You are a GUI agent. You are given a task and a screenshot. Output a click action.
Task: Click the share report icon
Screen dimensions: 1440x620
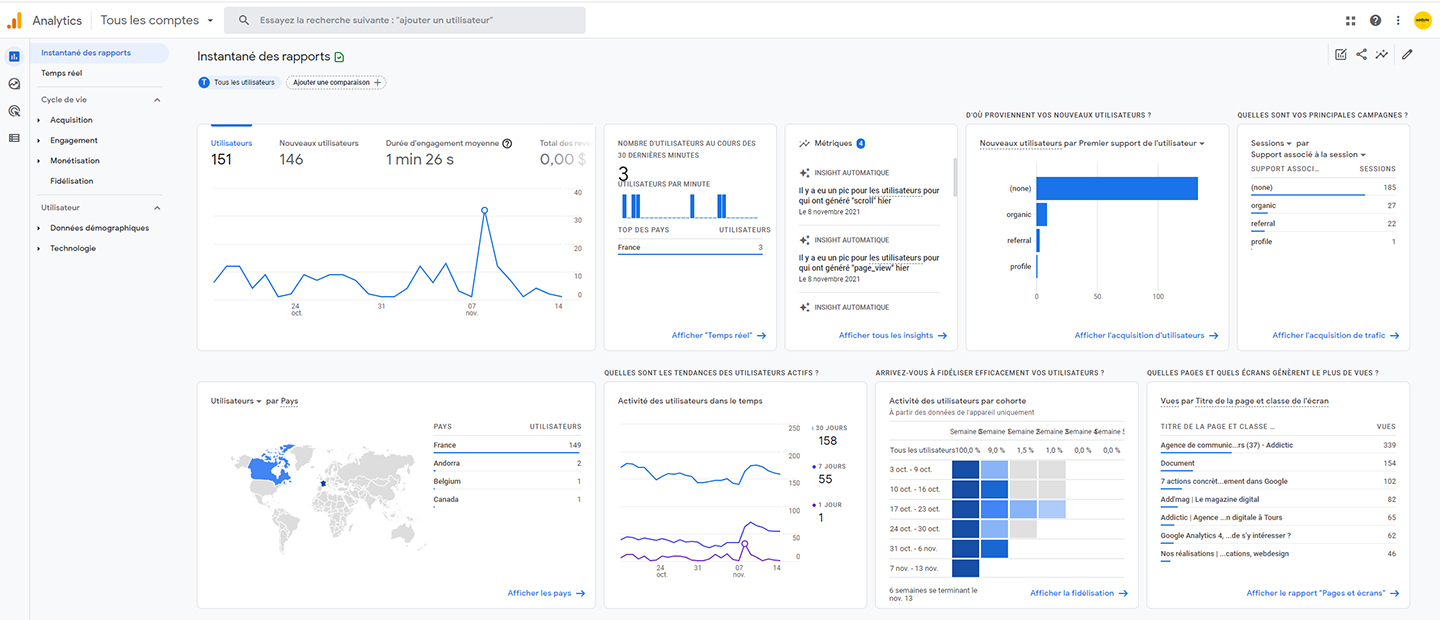[x=1361, y=55]
